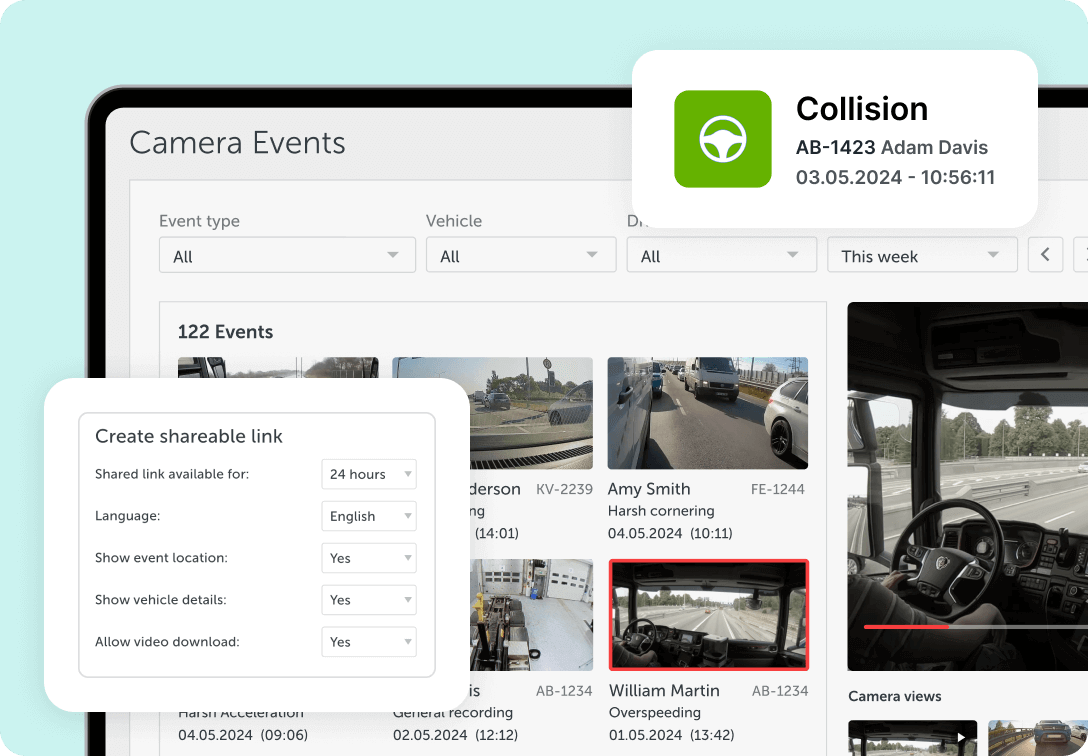Click the main truck cabin video player
This screenshot has height=756, width=1088.
tap(967, 486)
